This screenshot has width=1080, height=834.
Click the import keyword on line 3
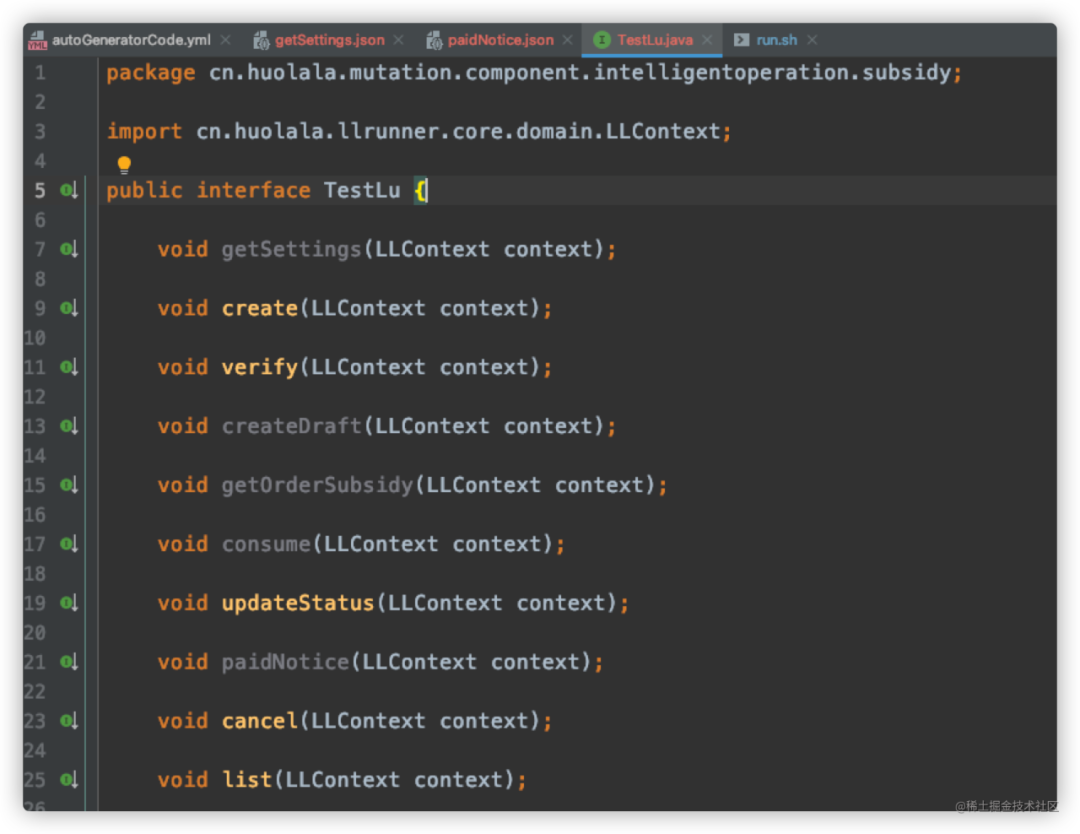pyautogui.click(x=144, y=132)
